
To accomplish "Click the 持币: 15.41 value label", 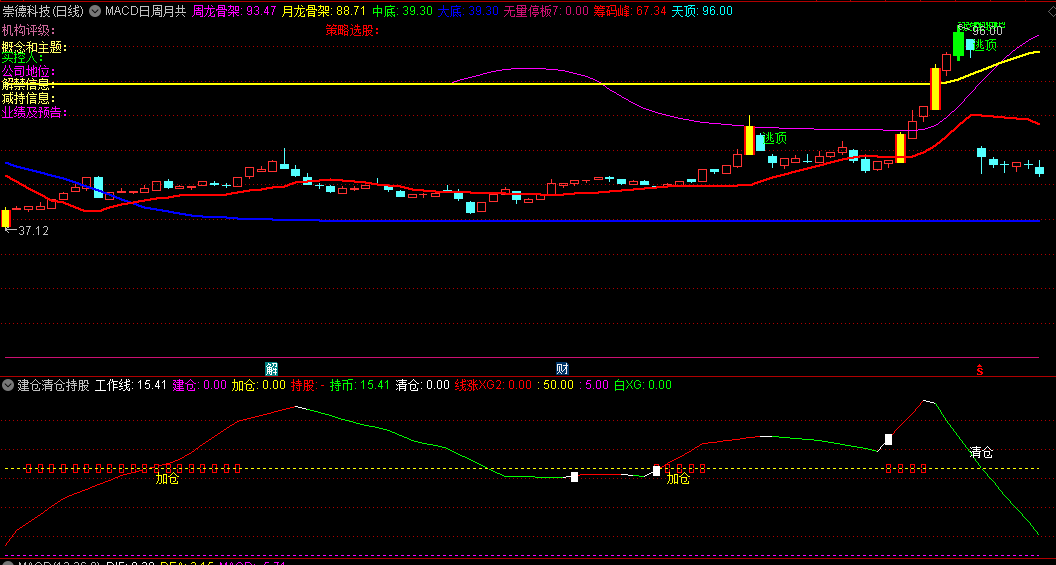I will (360, 385).
